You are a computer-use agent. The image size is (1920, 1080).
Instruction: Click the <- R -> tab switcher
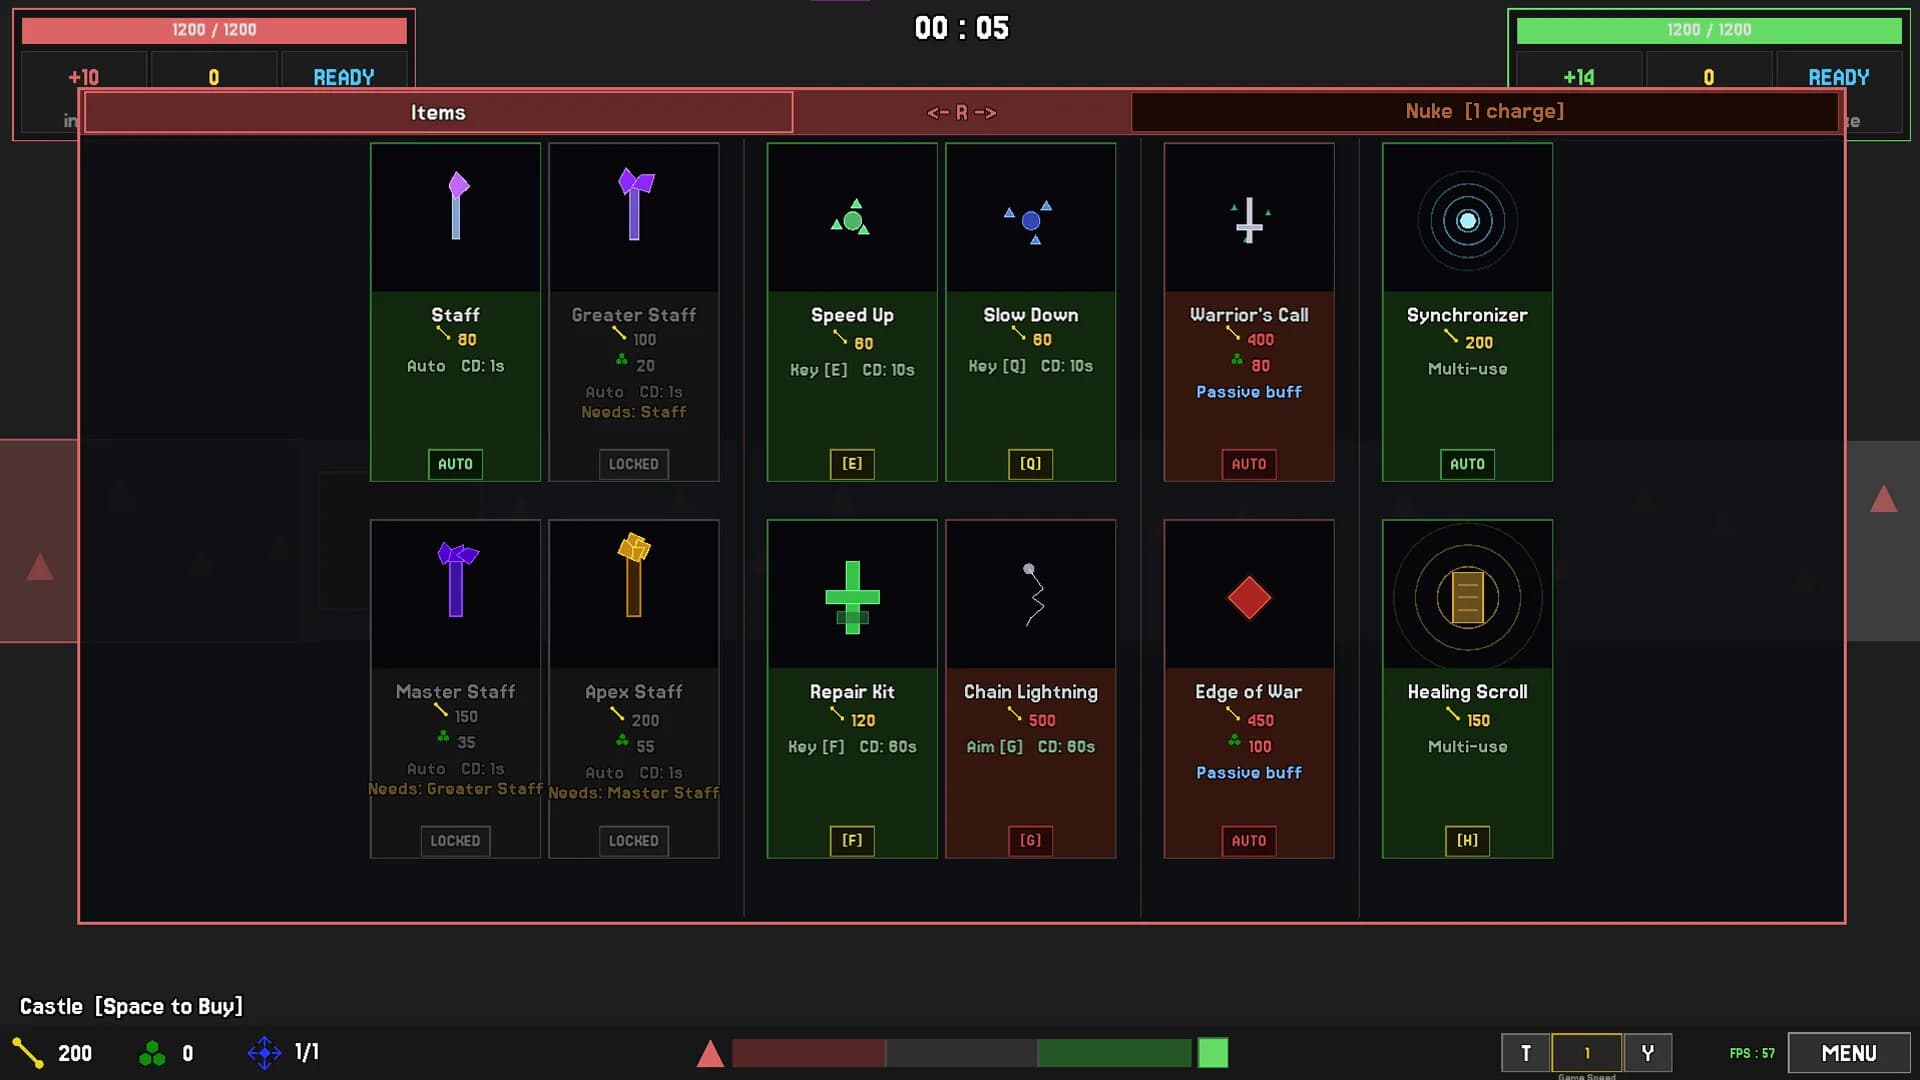point(961,112)
